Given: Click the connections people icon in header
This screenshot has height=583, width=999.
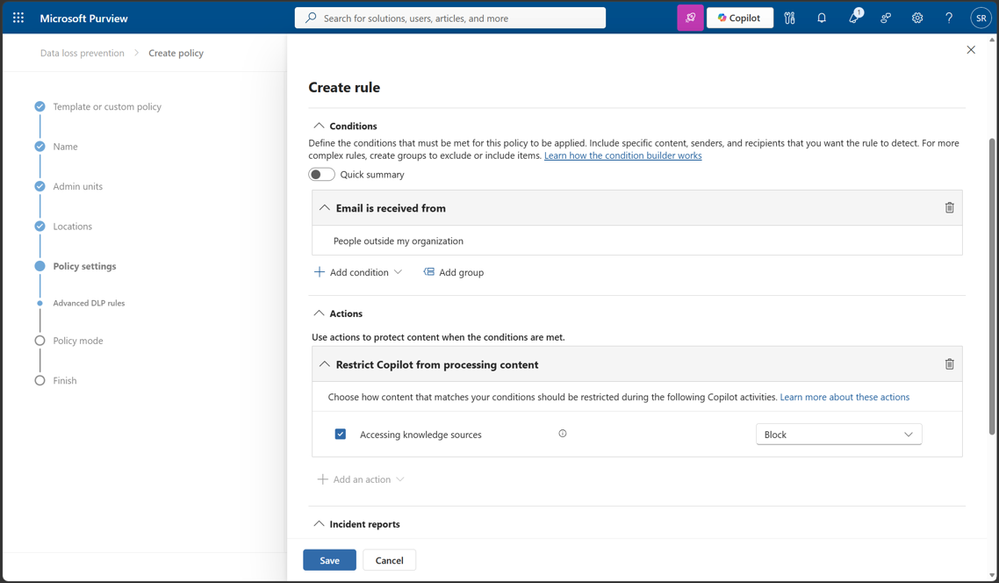Looking at the screenshot, I should point(886,18).
